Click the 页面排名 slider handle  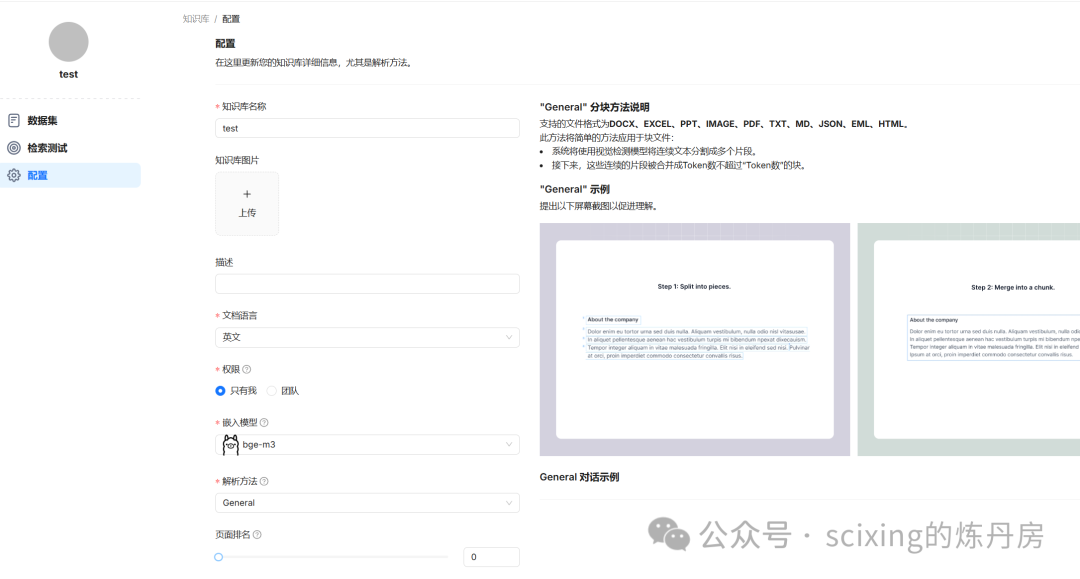(218, 557)
